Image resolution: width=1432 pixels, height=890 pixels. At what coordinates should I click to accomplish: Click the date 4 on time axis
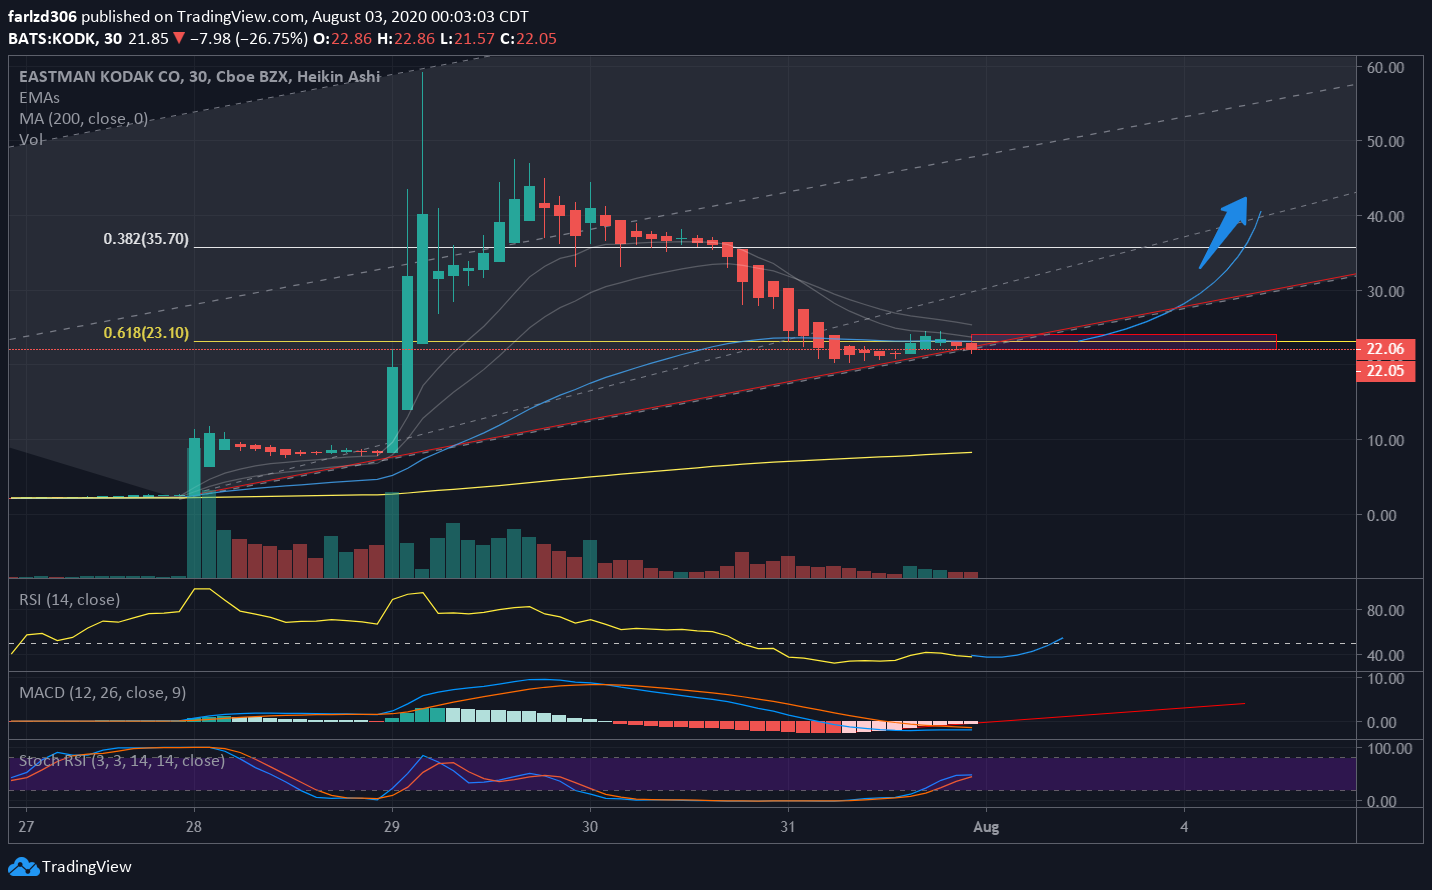pos(1184,826)
